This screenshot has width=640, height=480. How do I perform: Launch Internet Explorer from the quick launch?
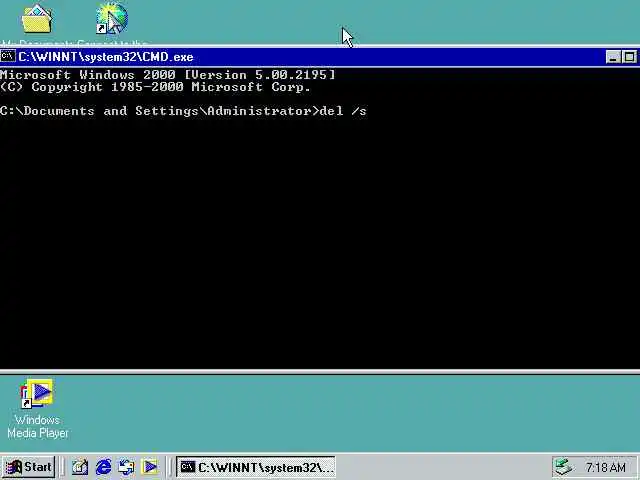tap(103, 467)
